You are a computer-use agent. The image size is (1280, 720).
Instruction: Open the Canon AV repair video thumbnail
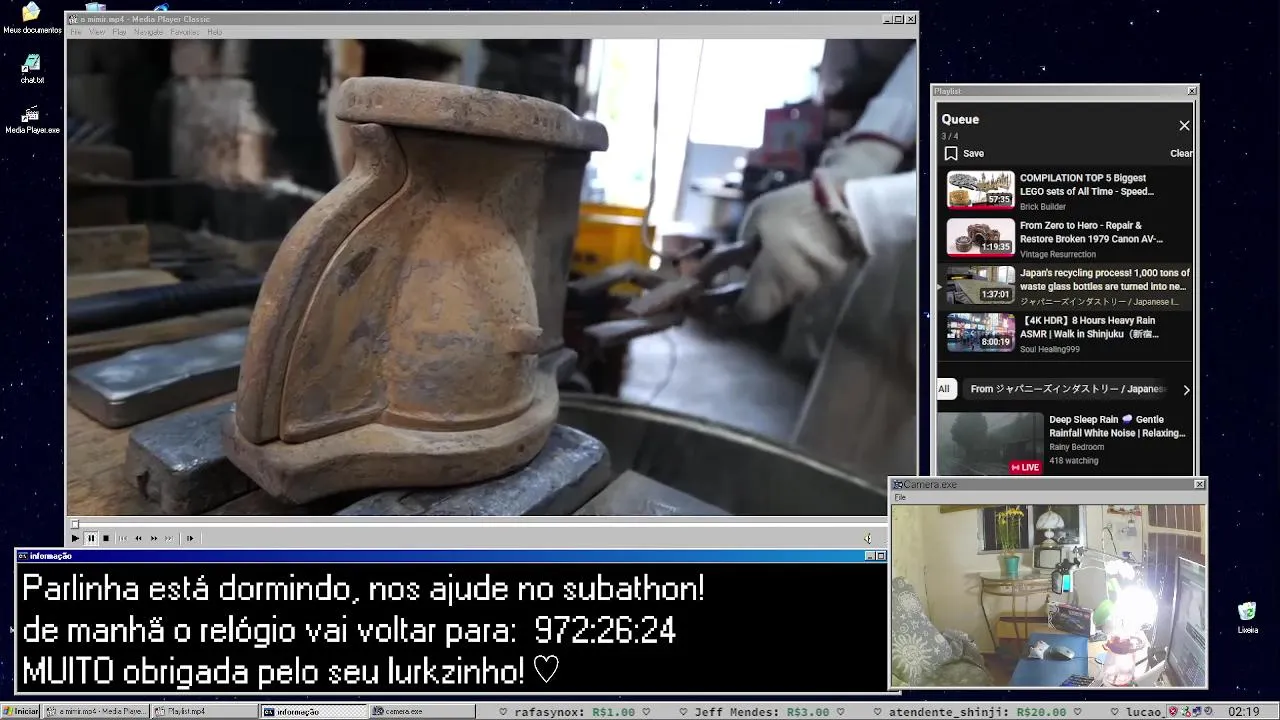(981, 237)
